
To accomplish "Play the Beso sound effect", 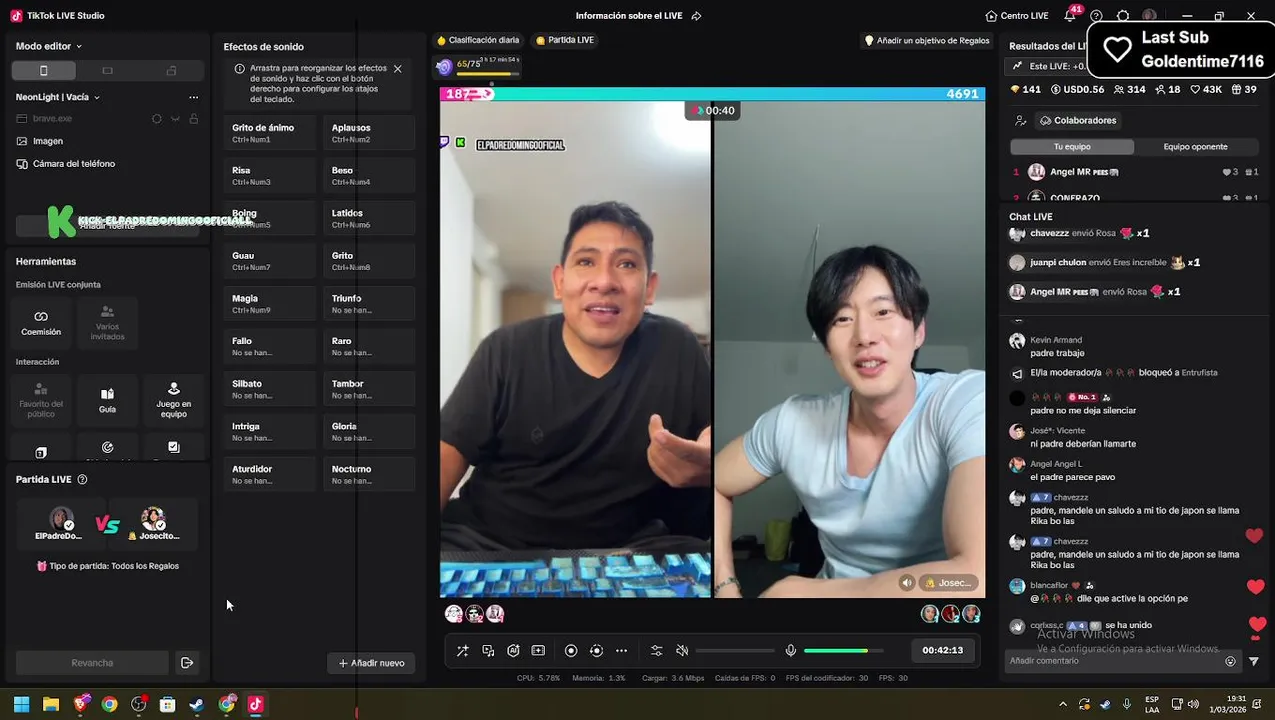I will tap(369, 176).
